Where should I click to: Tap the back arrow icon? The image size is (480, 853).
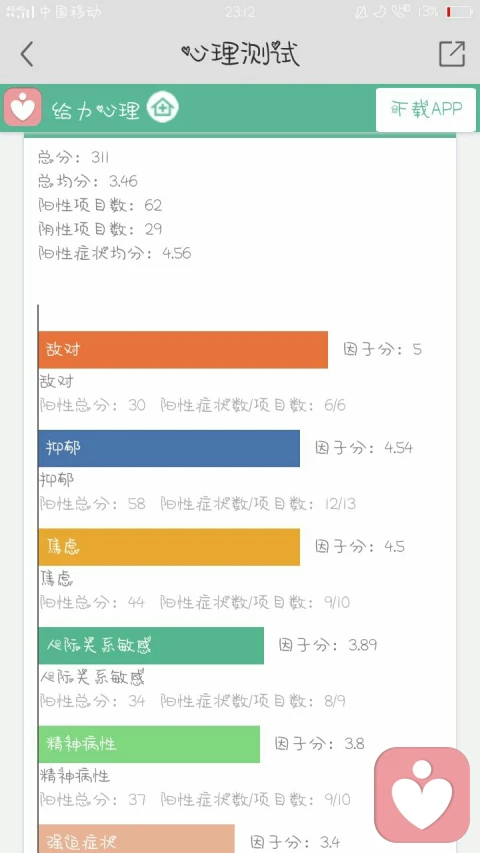(x=26, y=54)
